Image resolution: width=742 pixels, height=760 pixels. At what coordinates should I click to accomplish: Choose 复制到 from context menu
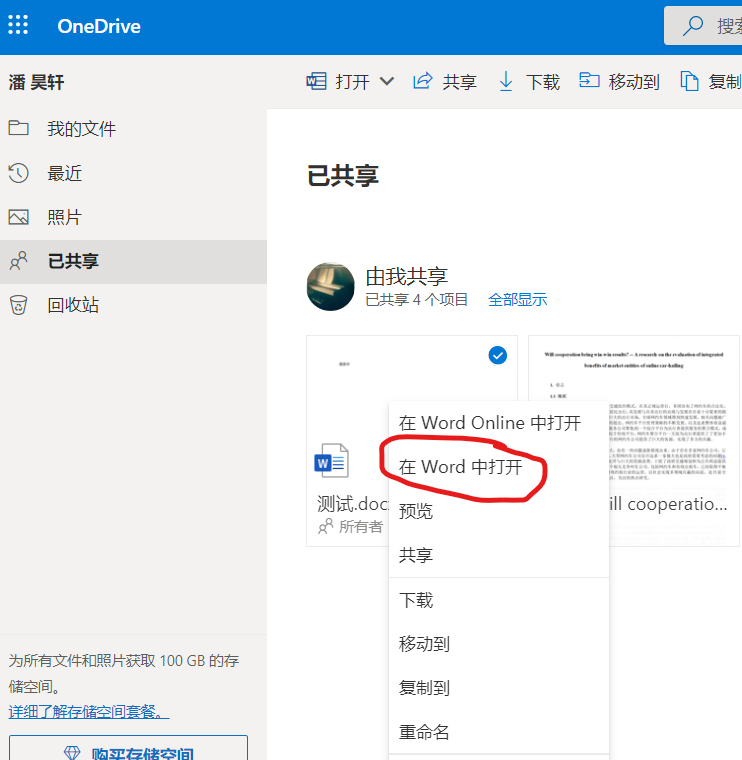pyautogui.click(x=499, y=688)
